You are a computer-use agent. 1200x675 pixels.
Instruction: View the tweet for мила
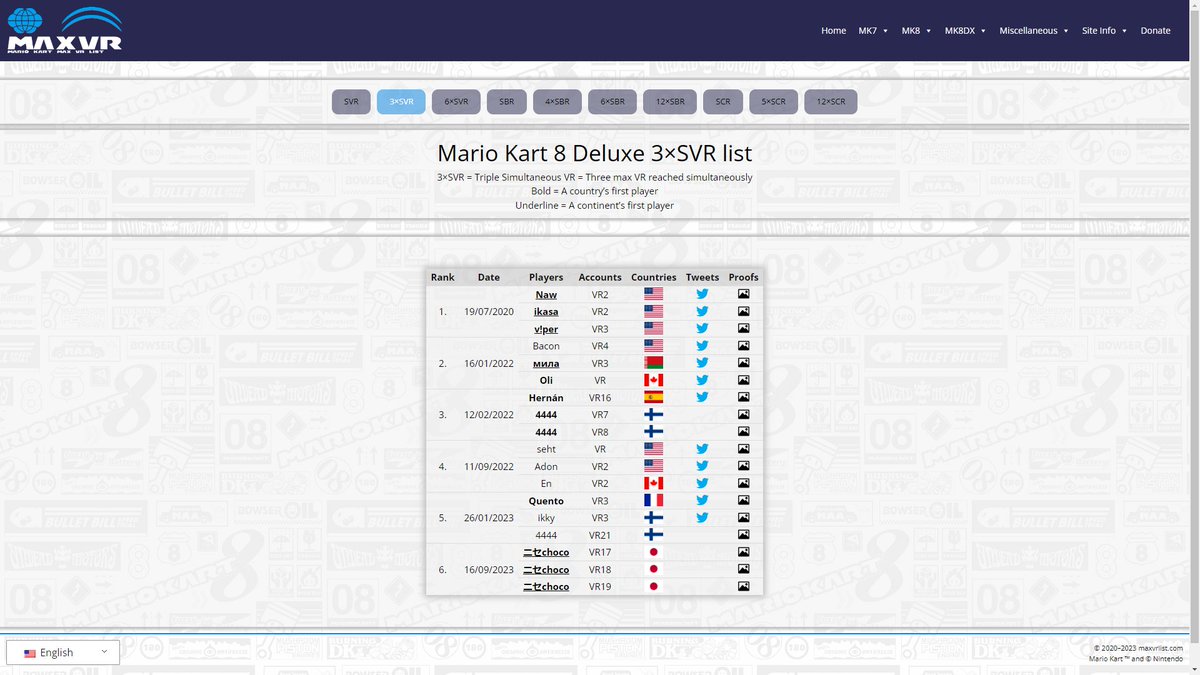pyautogui.click(x=702, y=363)
